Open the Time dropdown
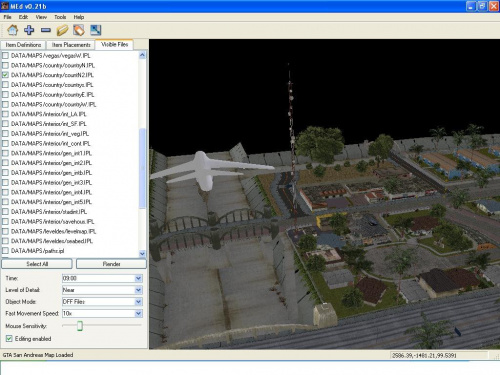Image resolution: width=500 pixels, height=375 pixels. click(138, 278)
